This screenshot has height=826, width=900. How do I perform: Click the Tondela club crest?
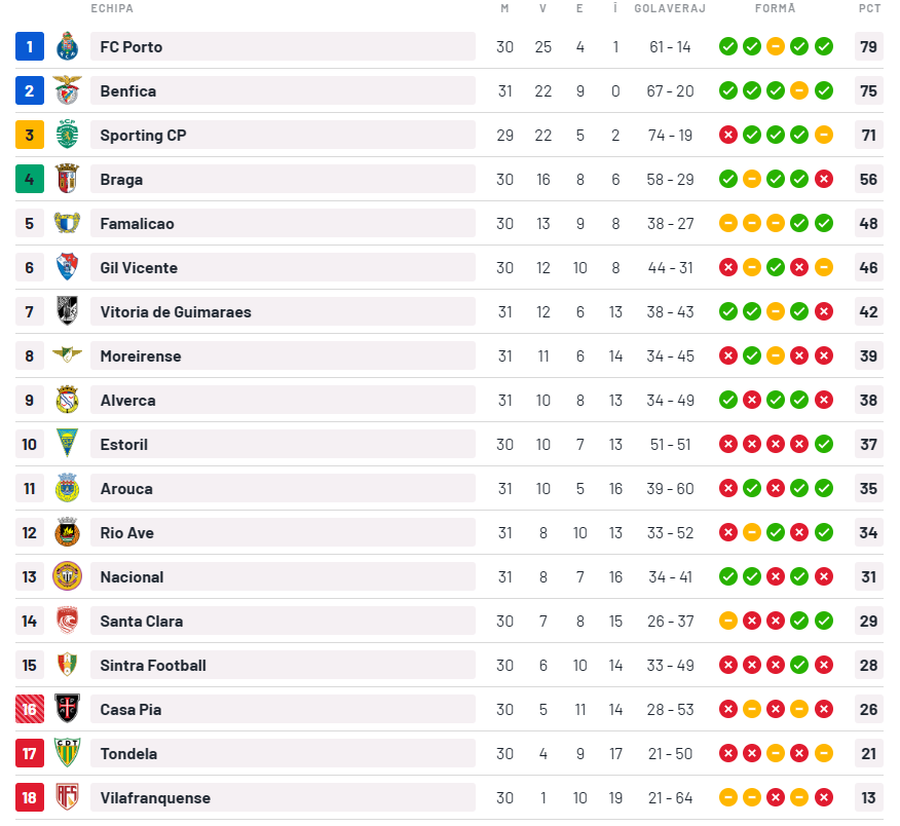click(x=67, y=753)
